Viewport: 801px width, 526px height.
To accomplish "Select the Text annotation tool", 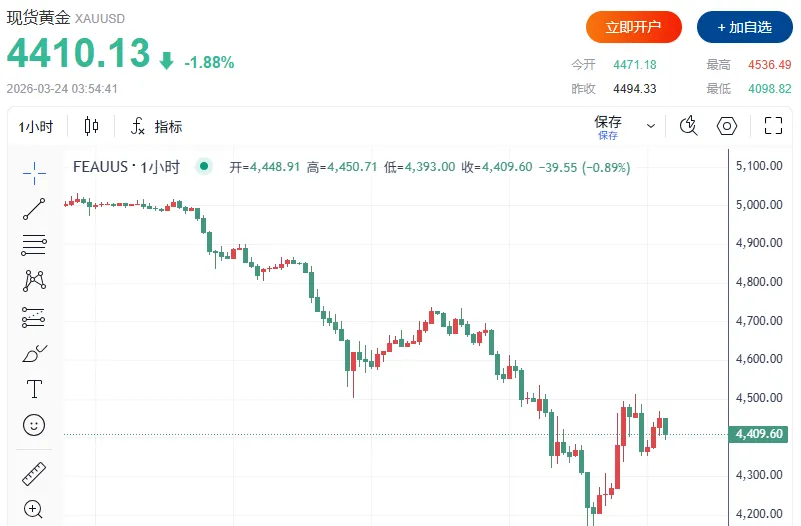I will pos(34,389).
